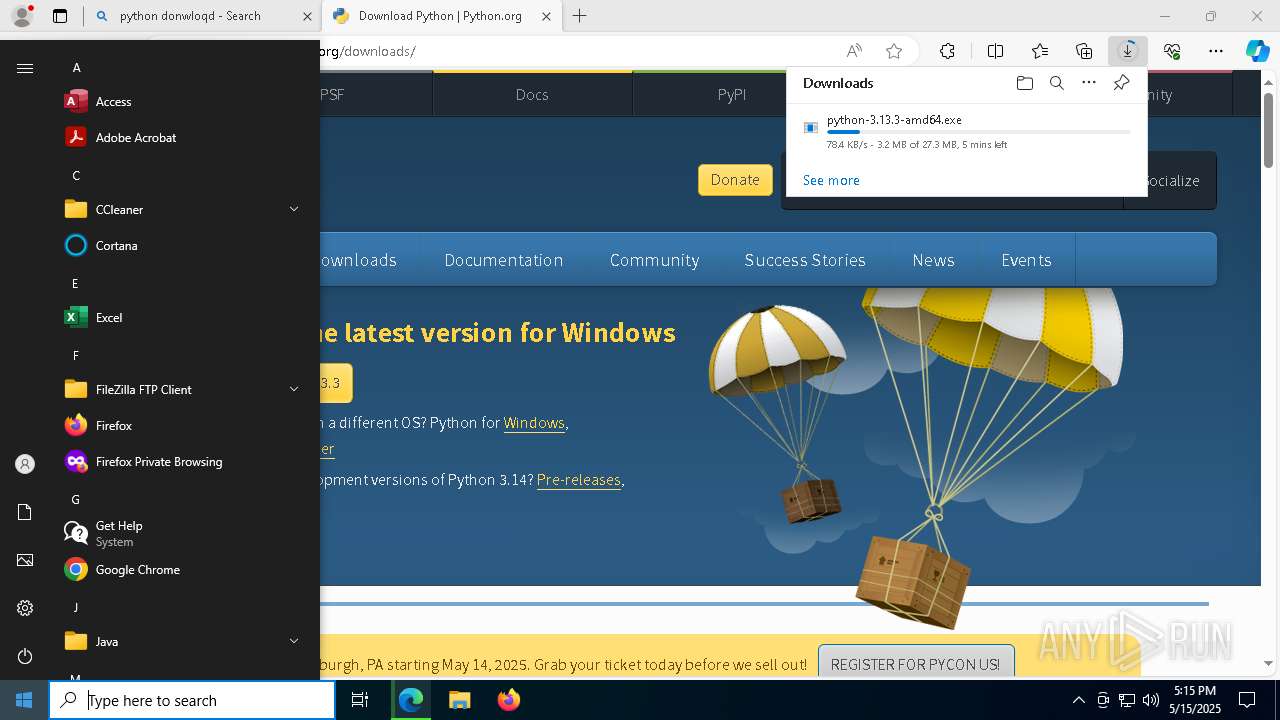Select the Download Python tab
The image size is (1280, 720).
click(x=440, y=16)
